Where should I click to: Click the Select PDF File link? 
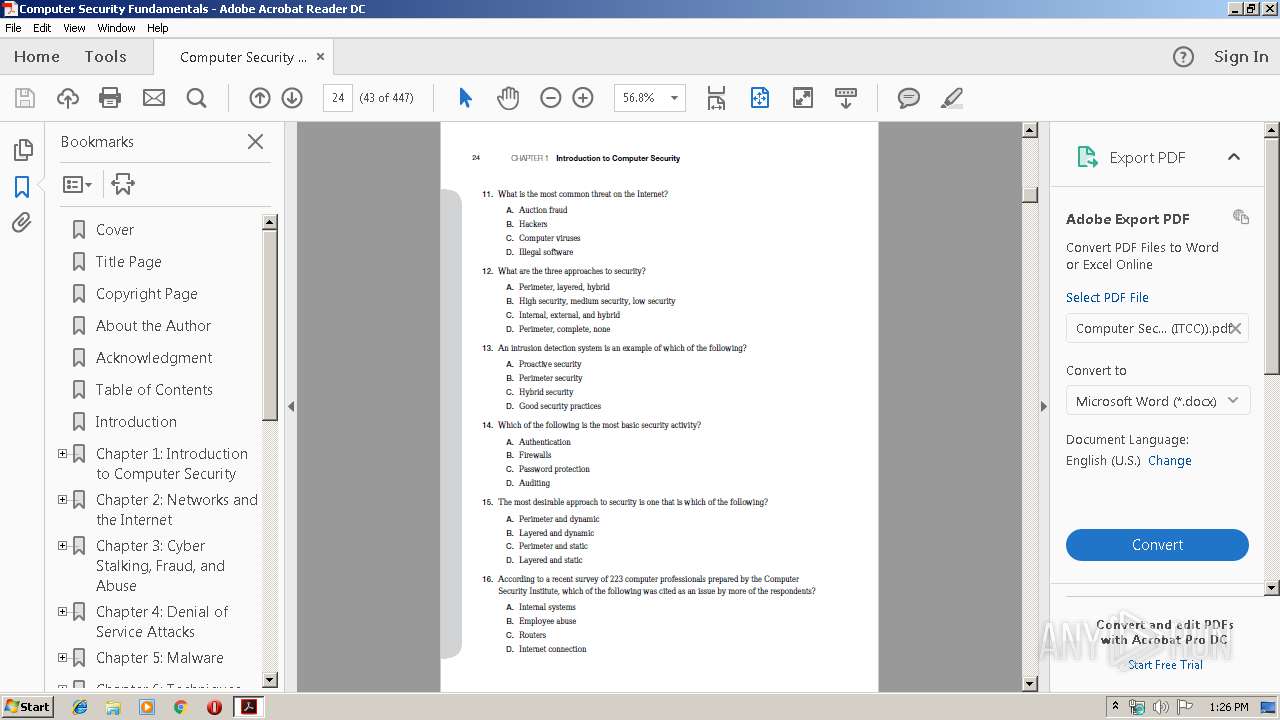(1107, 297)
